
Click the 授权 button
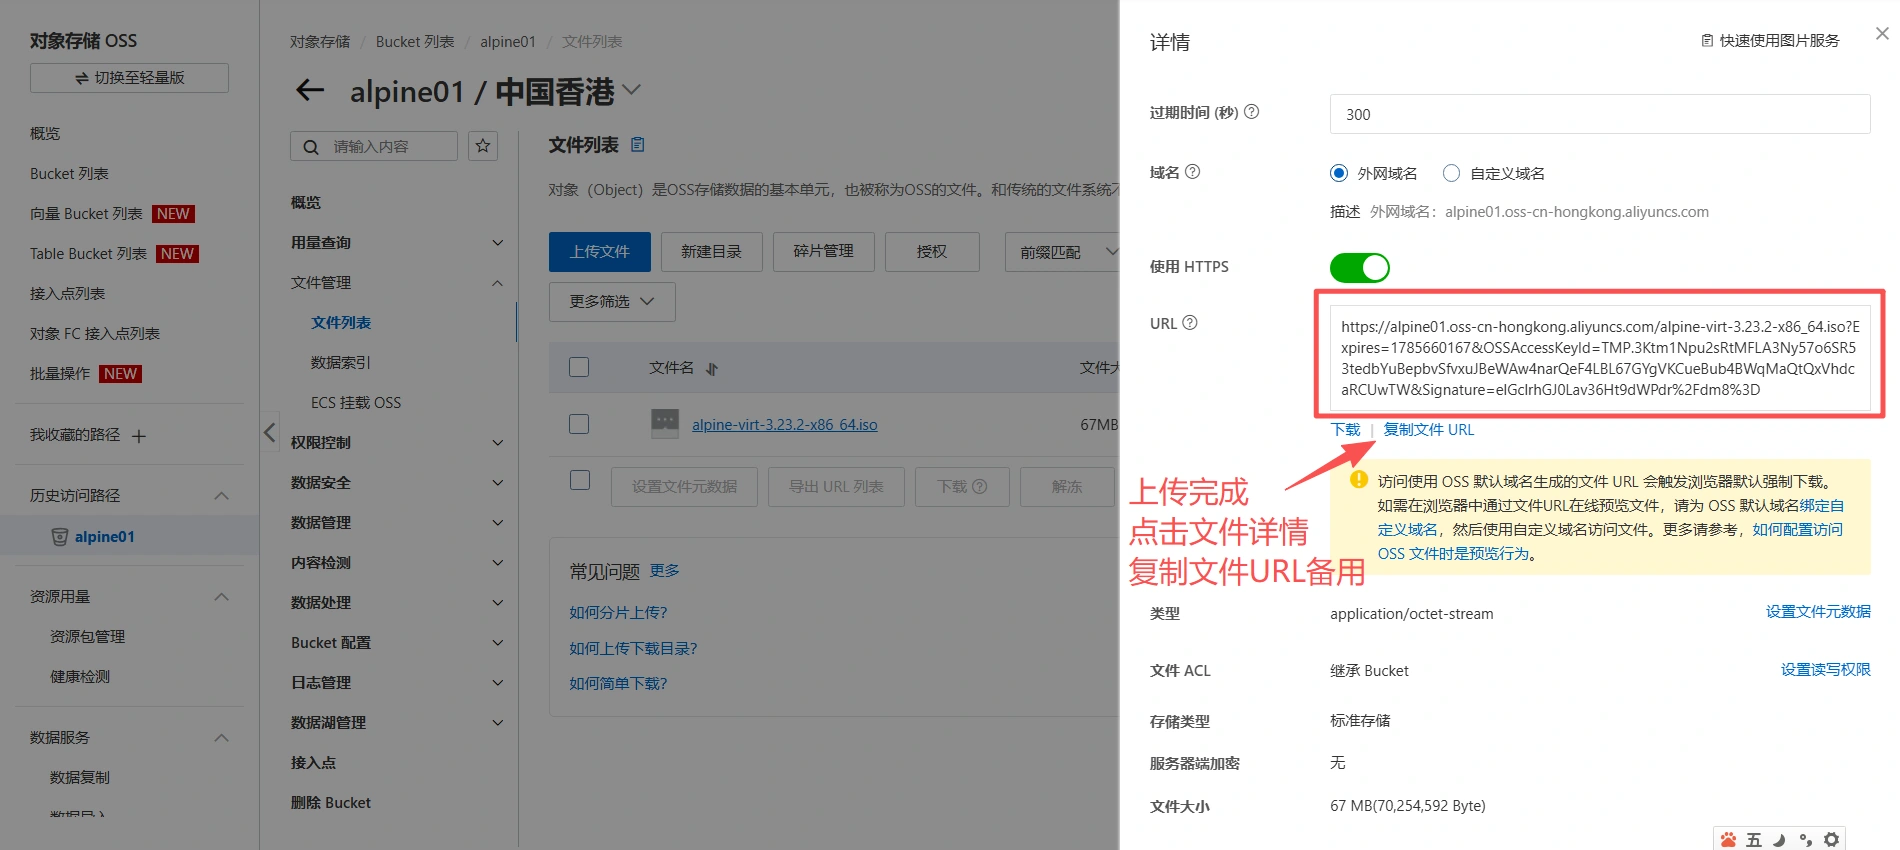[x=932, y=252]
